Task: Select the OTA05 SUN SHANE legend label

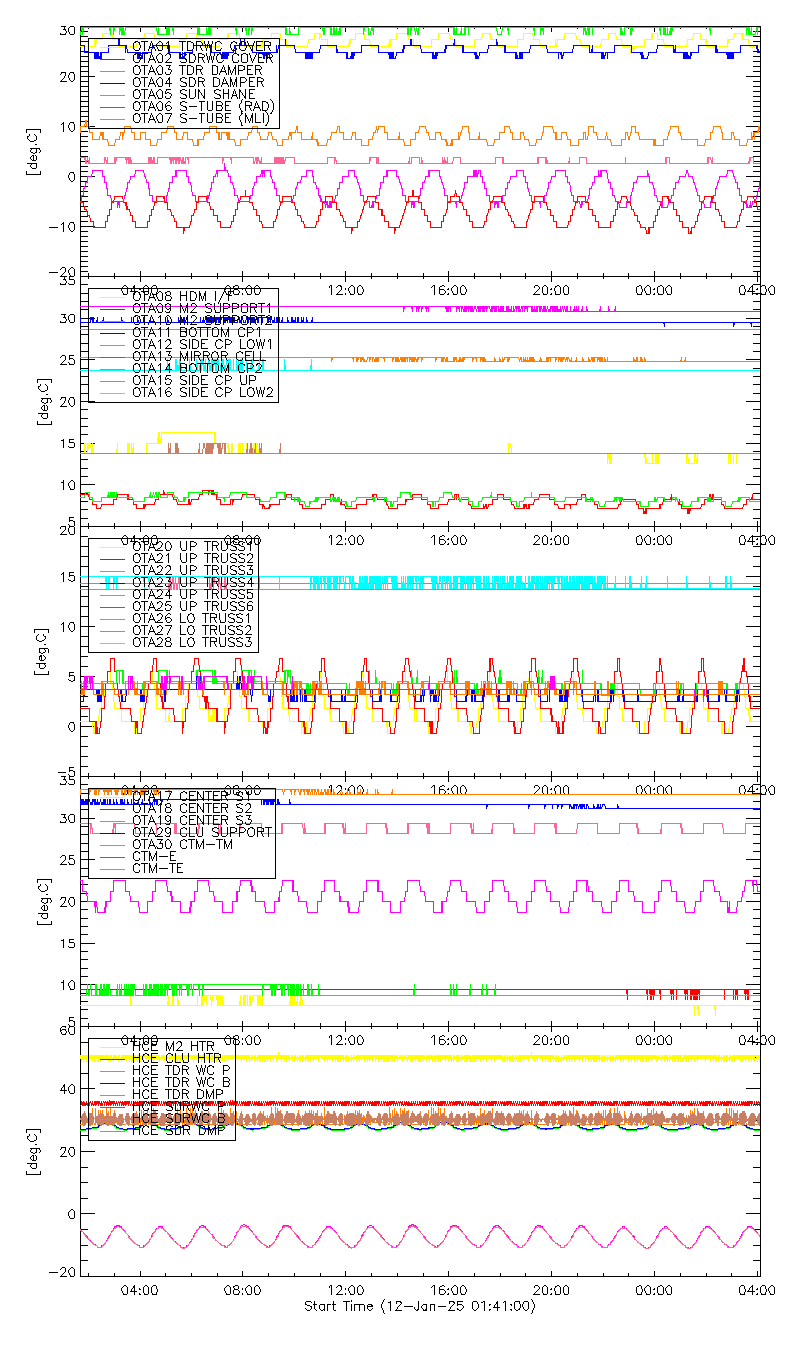Action: pyautogui.click(x=194, y=94)
